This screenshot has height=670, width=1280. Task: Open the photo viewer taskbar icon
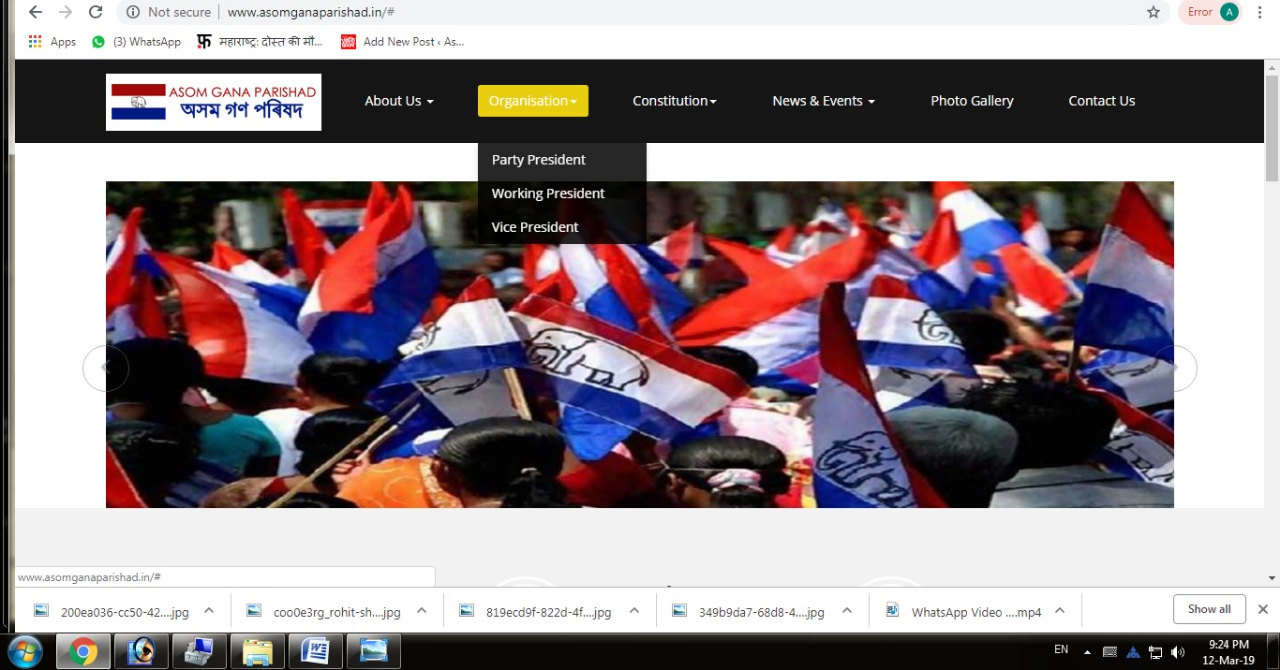(373, 651)
